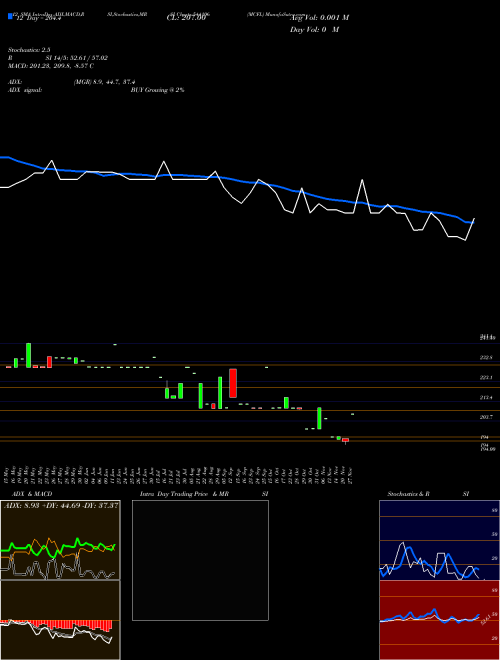Click the 'ADX & MACD' panel title
Screen dimensions: 500x660
pyautogui.click(x=32, y=494)
